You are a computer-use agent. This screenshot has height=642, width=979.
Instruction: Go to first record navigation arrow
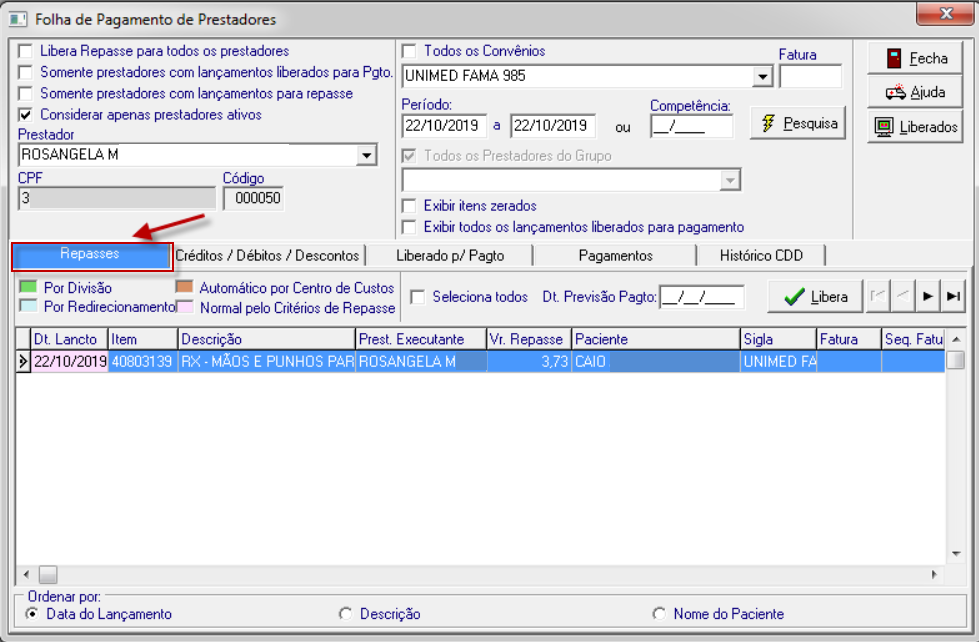coord(878,296)
